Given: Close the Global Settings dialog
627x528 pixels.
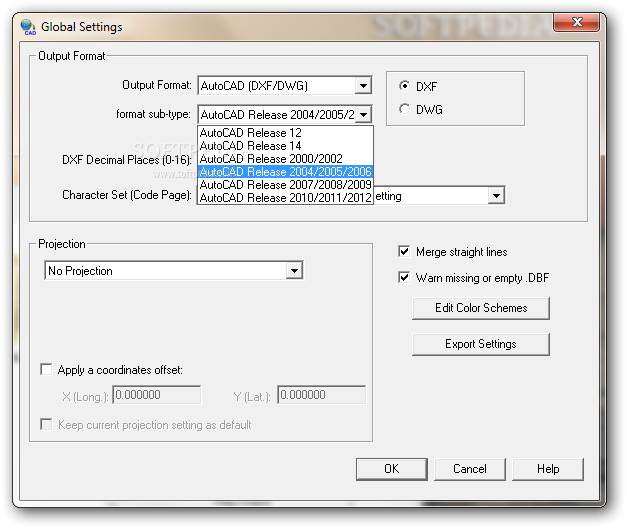Looking at the screenshot, I should [x=576, y=22].
